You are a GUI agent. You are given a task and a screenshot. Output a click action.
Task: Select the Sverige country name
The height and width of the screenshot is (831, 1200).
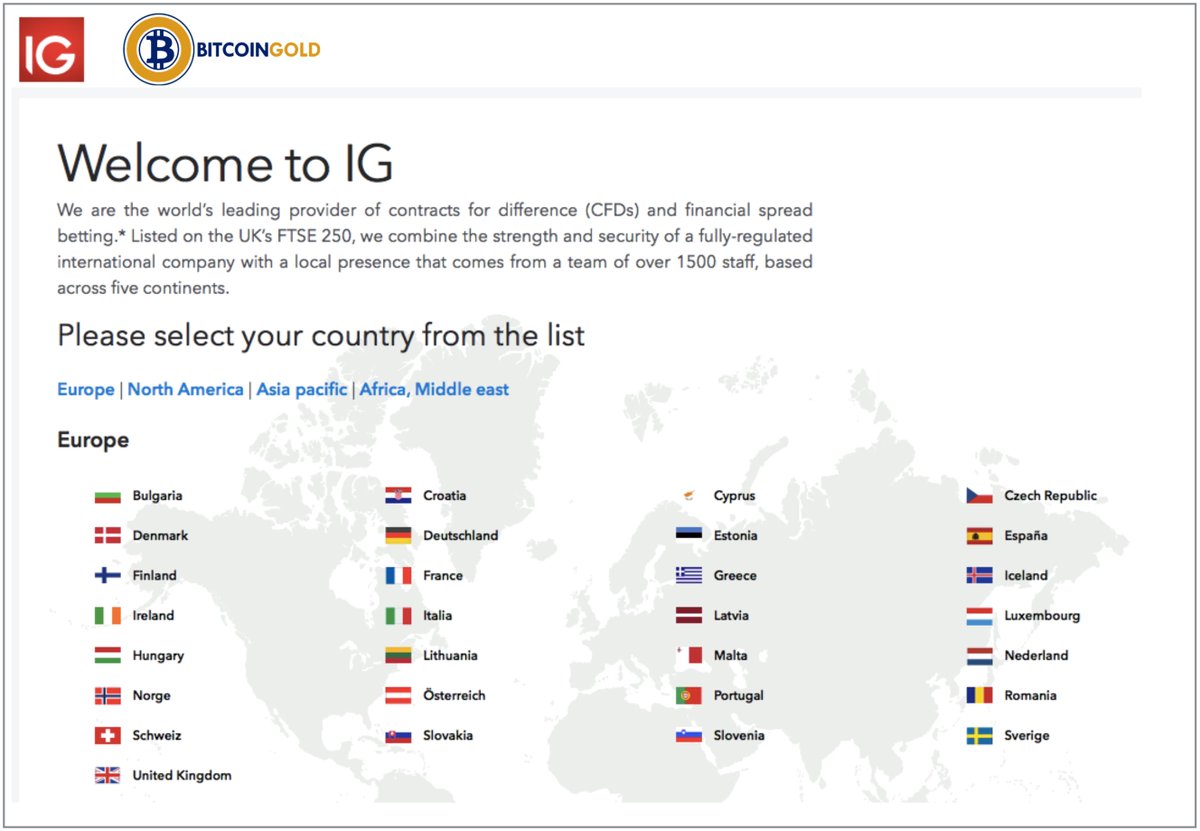[x=1027, y=736]
